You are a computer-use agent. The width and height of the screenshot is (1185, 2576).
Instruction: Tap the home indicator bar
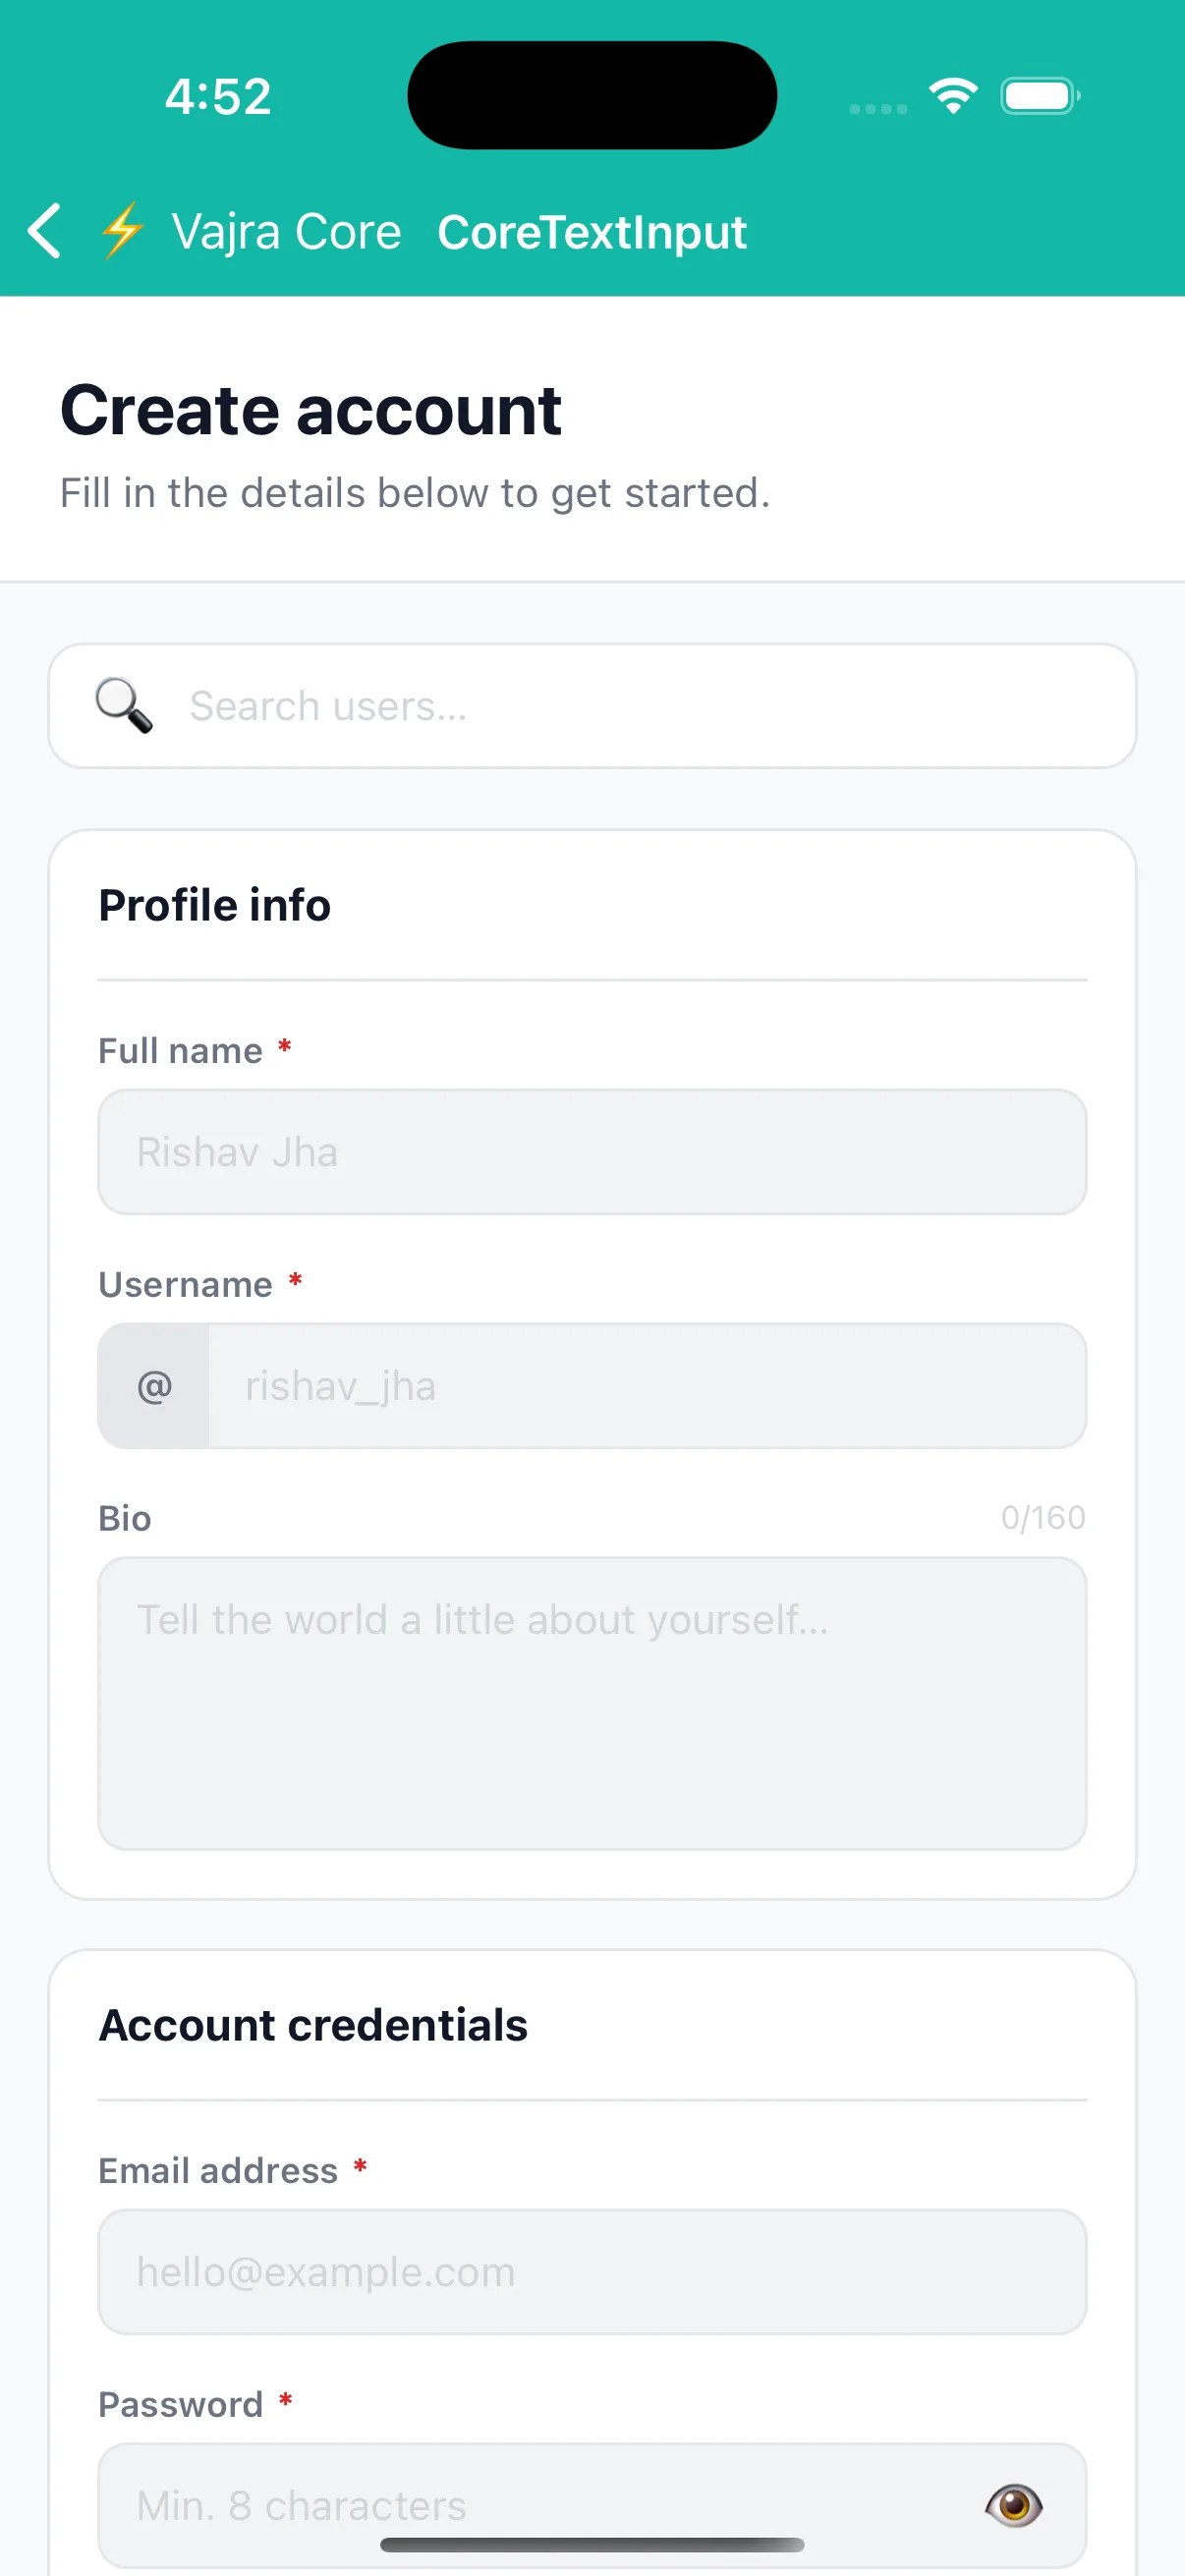point(592,2545)
